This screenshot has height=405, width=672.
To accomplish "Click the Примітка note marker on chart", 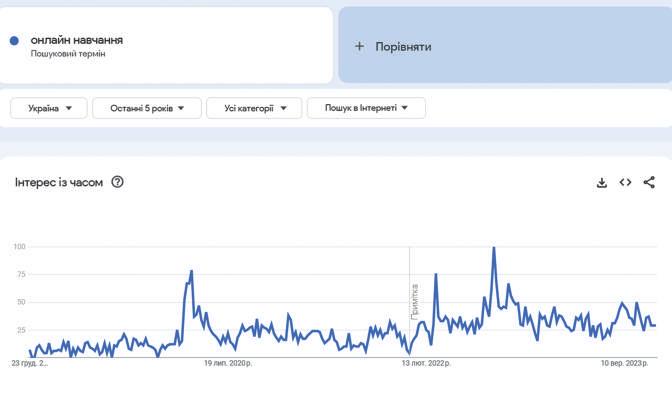I will click(414, 300).
